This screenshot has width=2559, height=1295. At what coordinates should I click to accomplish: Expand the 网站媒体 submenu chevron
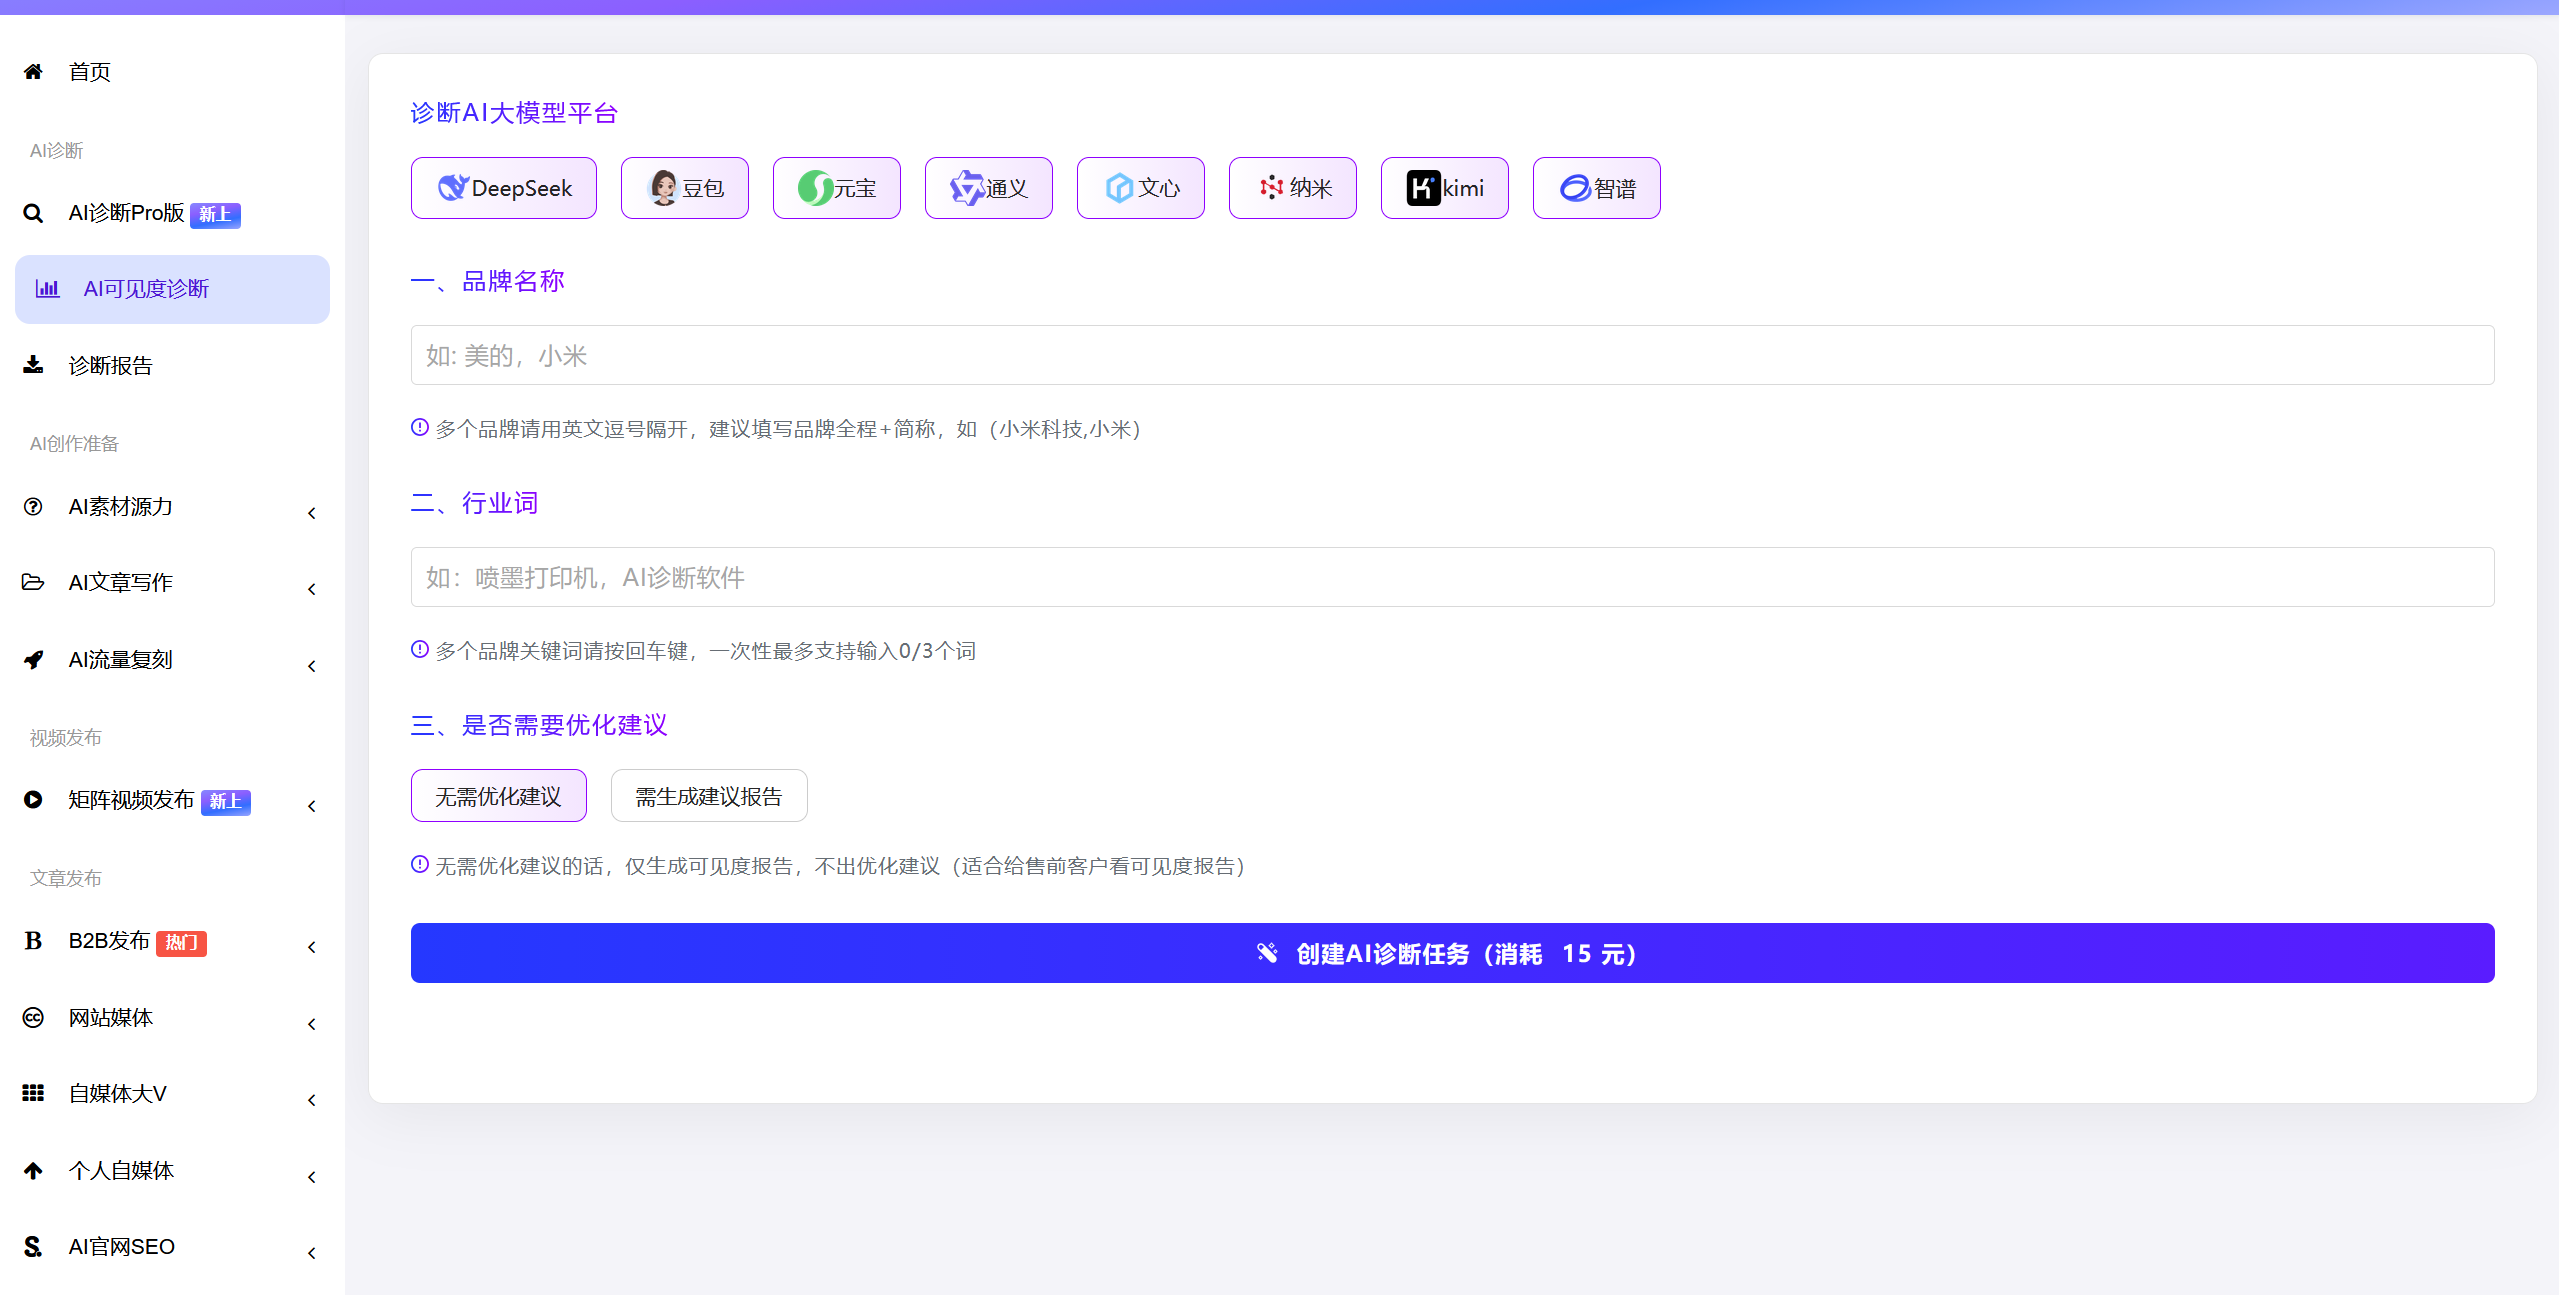click(312, 1024)
